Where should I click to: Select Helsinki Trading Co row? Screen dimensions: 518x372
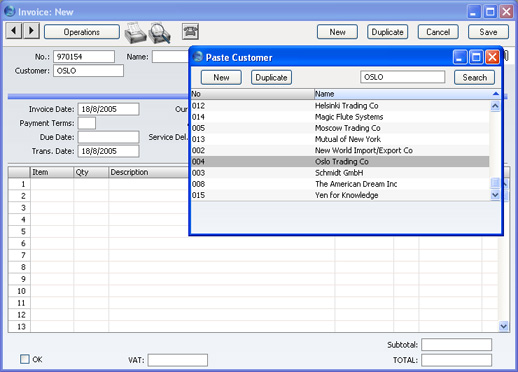click(x=340, y=106)
